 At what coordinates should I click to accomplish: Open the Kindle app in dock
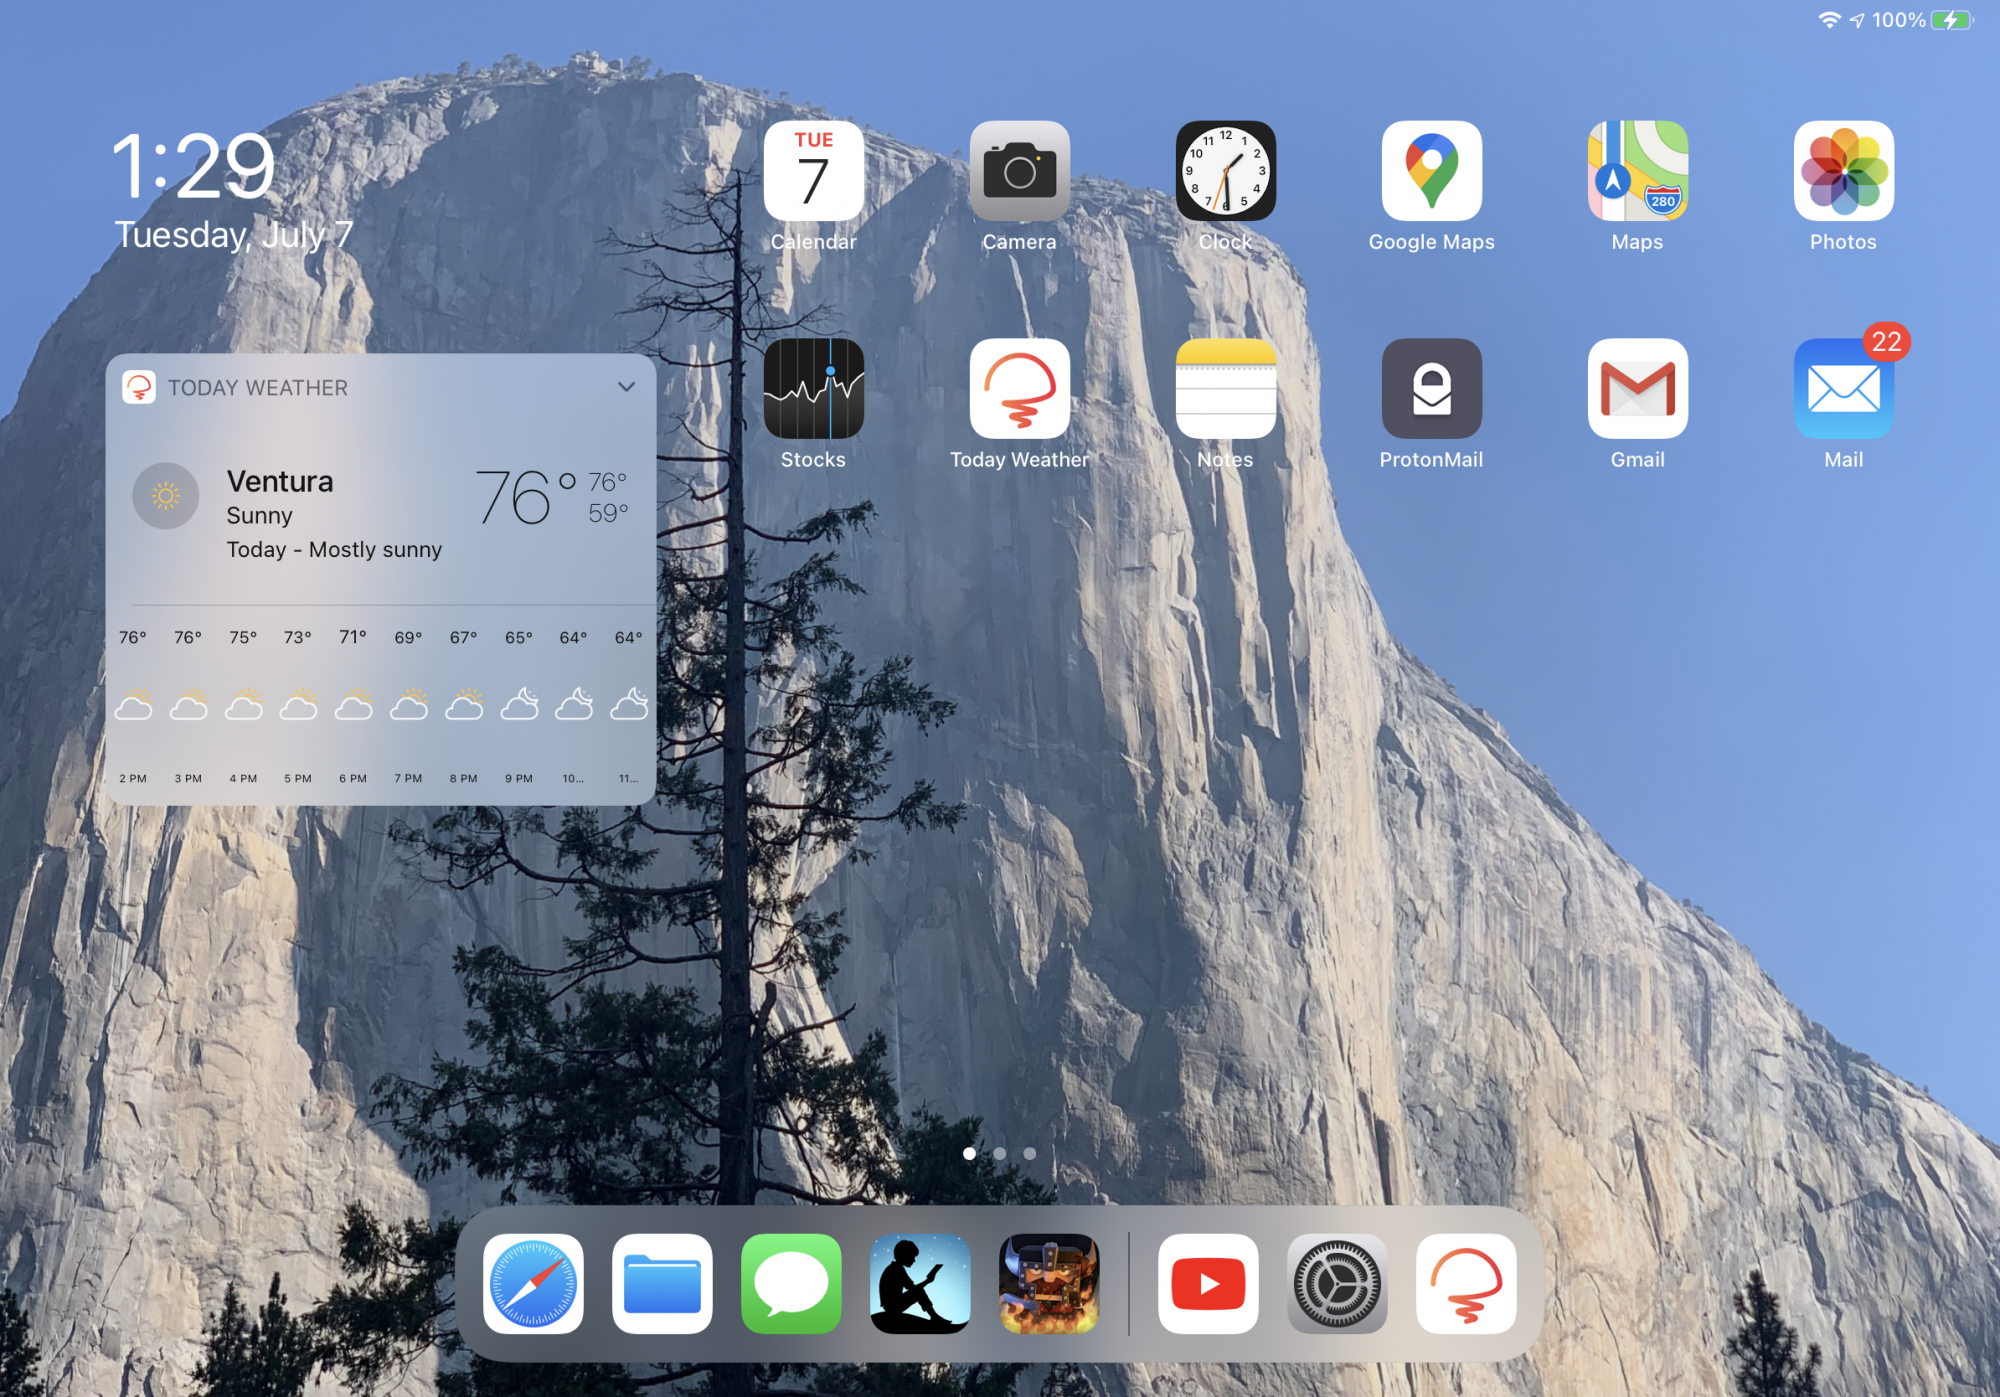pyautogui.click(x=920, y=1284)
